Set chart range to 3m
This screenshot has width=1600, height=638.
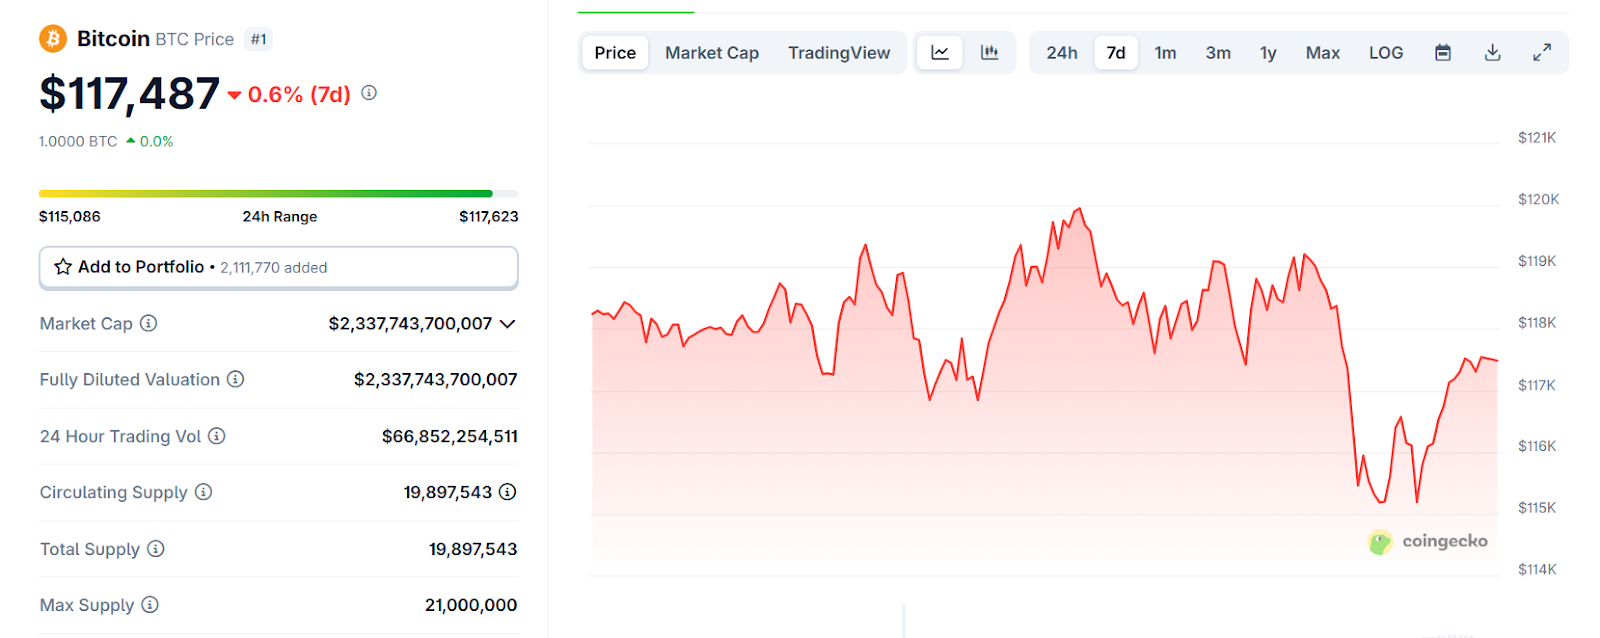click(x=1218, y=53)
